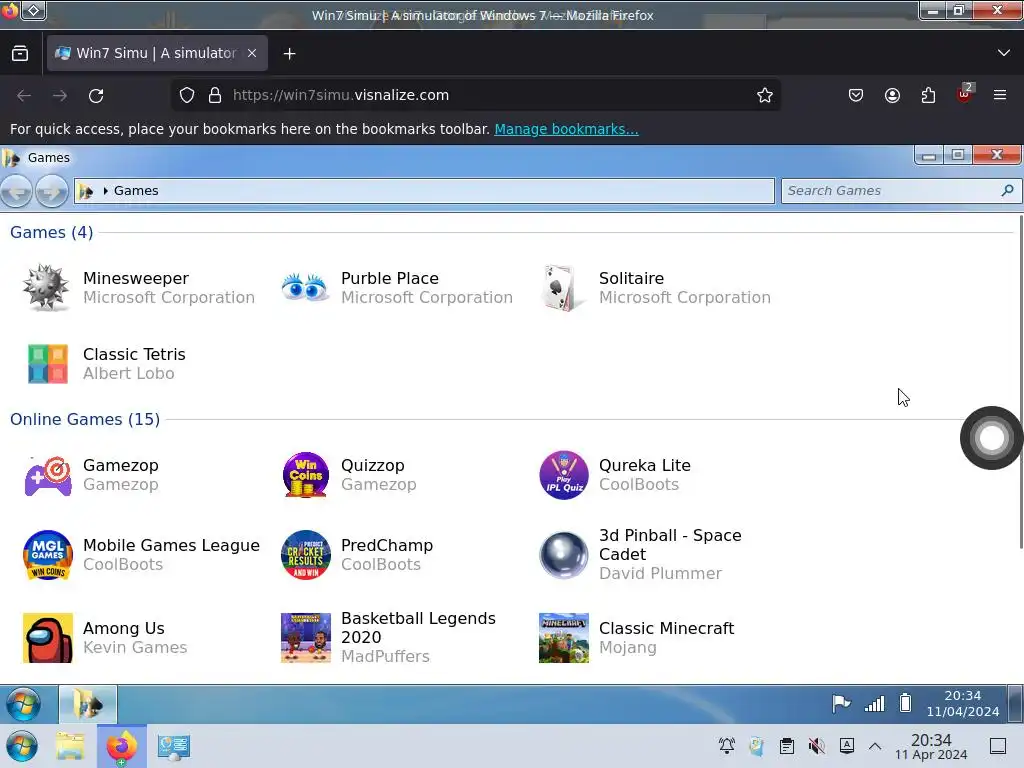Open Firefox View recent browsing button

point(20,54)
